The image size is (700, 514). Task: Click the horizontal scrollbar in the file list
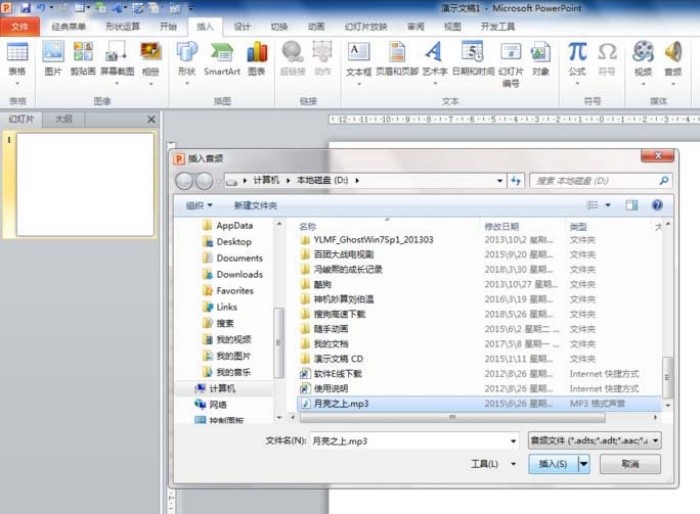(452, 418)
